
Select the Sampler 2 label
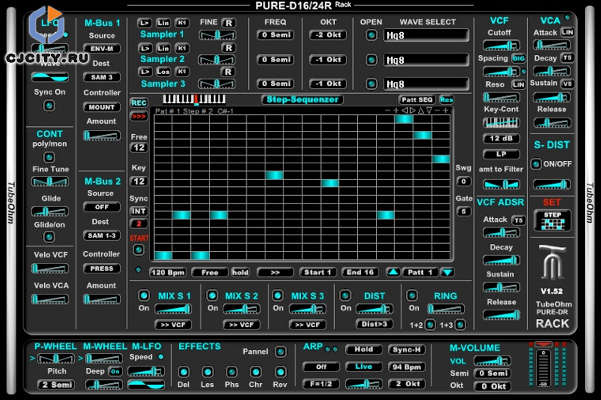[x=162, y=59]
